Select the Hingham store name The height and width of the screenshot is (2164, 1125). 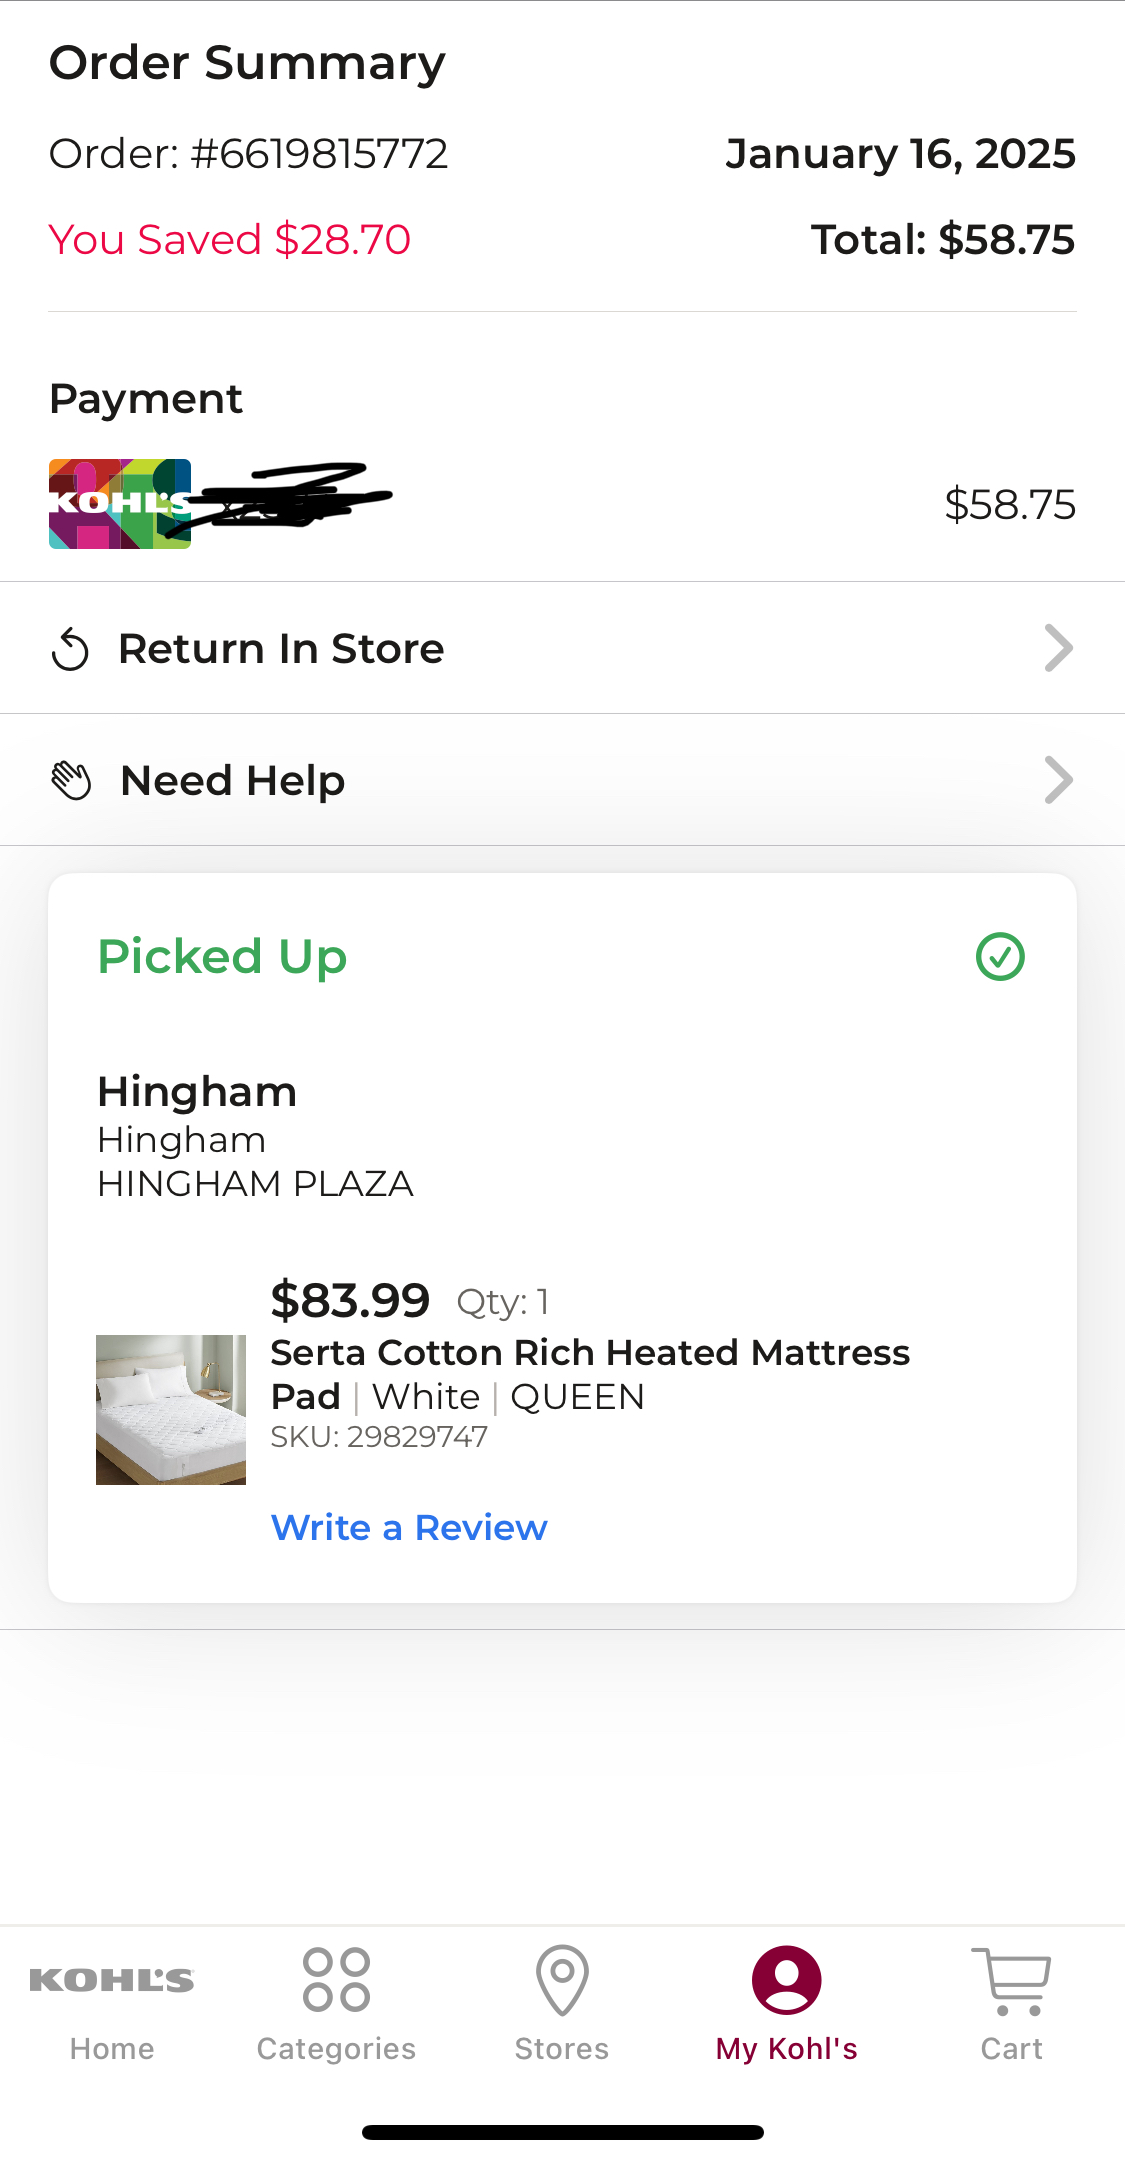(197, 1092)
